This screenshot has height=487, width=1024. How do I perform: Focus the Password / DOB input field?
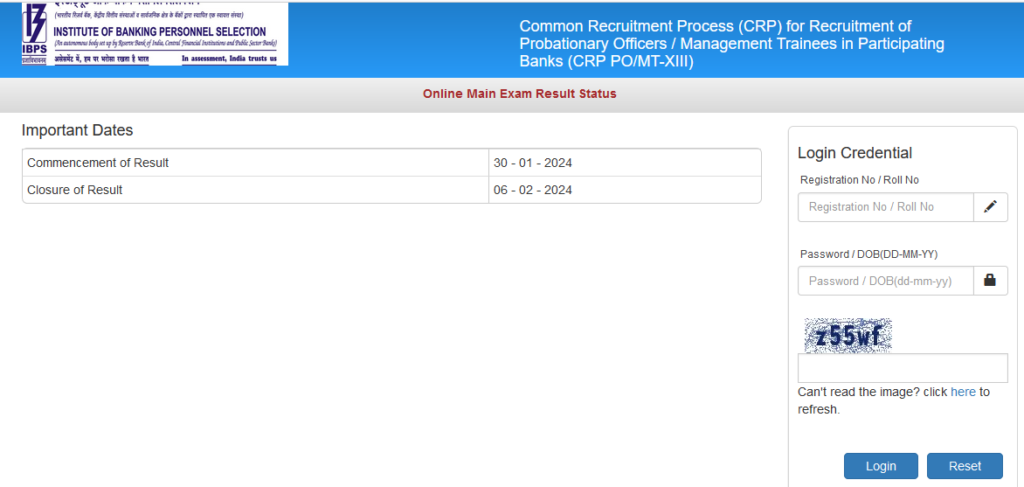pyautogui.click(x=886, y=281)
